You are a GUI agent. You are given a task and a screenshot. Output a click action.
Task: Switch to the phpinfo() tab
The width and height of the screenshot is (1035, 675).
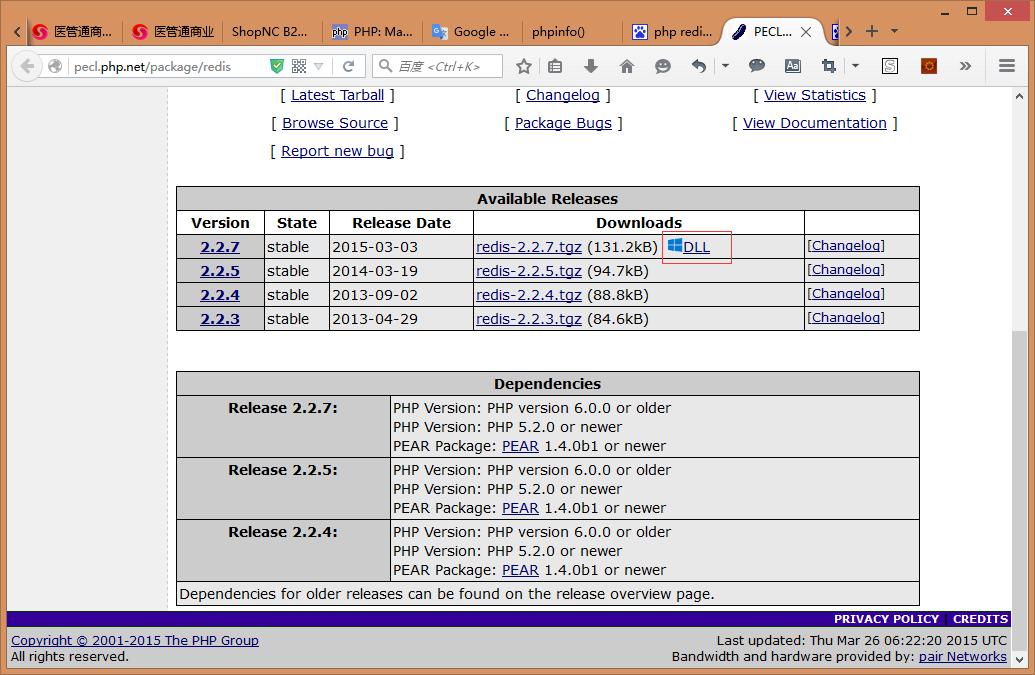[558, 31]
